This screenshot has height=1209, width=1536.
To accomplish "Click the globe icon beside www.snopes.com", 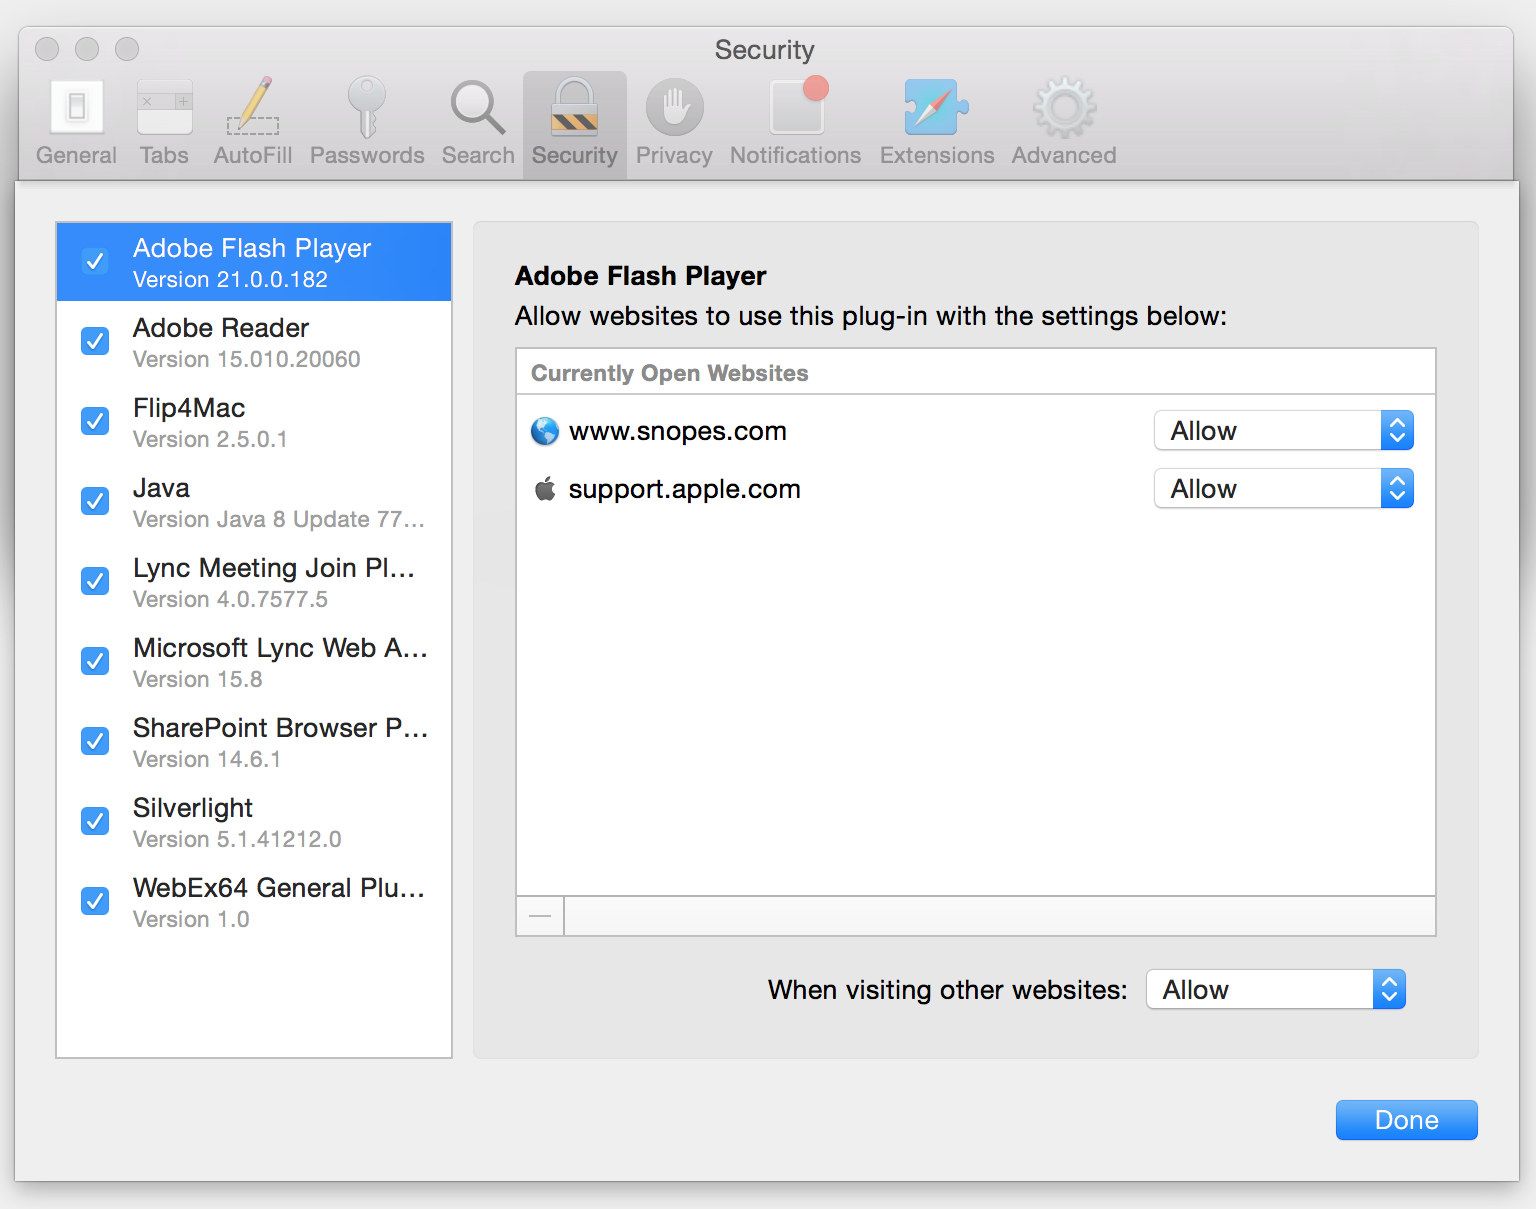I will click(x=545, y=431).
